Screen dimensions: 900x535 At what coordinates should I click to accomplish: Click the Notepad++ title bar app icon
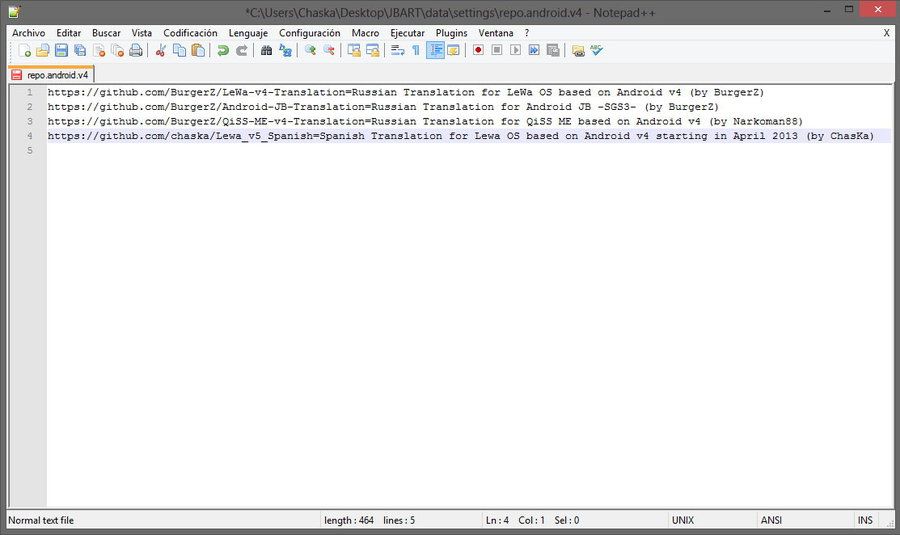point(14,11)
